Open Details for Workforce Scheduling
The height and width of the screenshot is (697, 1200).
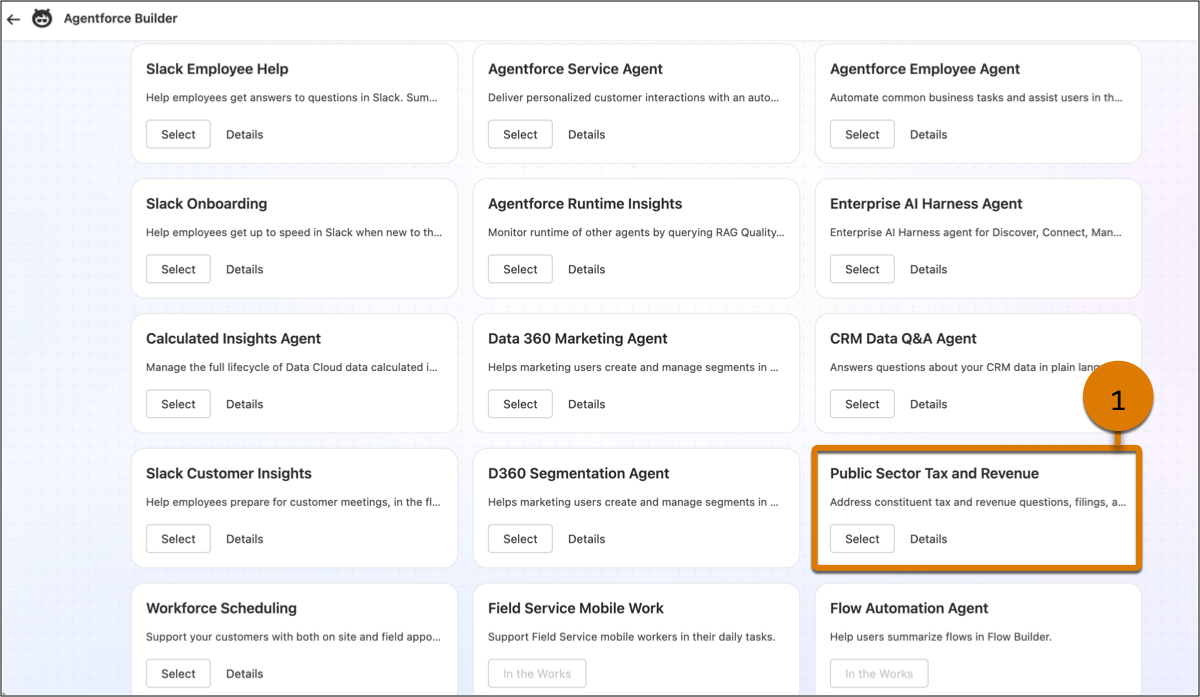tap(244, 674)
